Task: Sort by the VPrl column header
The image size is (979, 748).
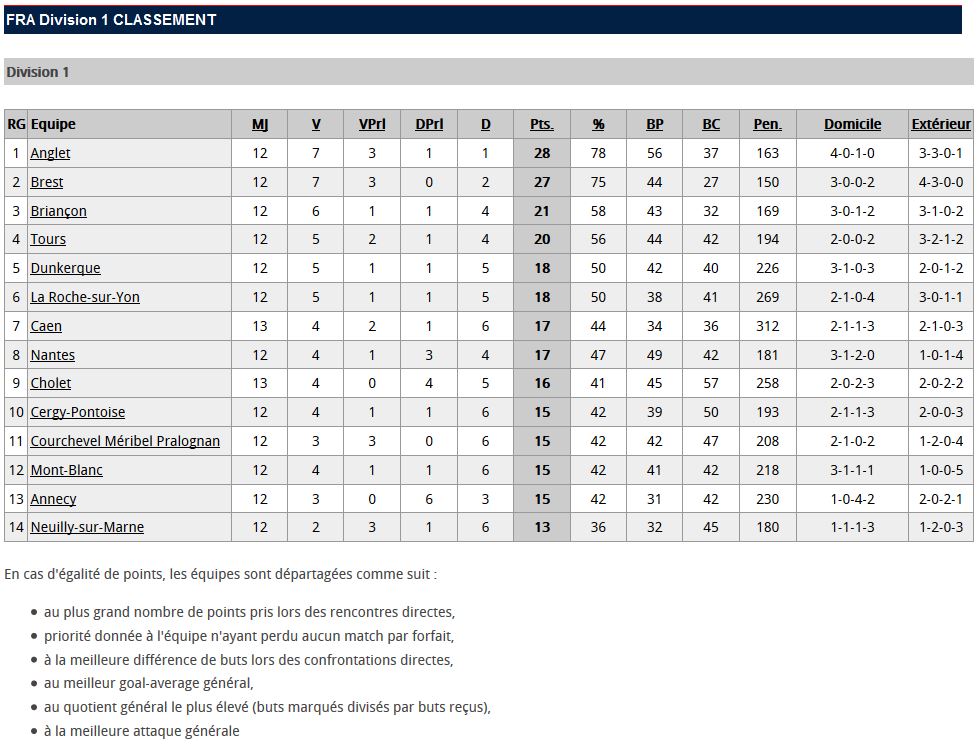Action: point(372,124)
